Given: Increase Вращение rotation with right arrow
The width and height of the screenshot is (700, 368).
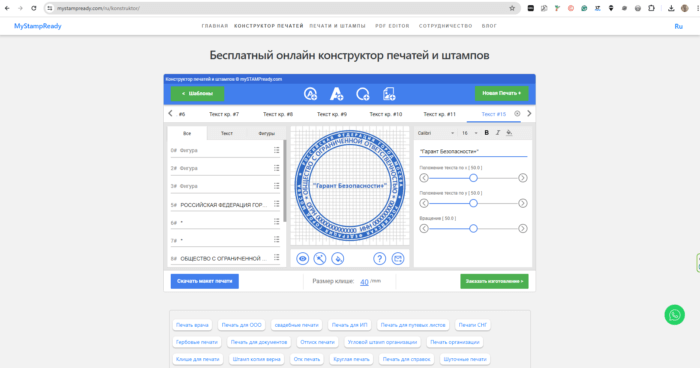Looking at the screenshot, I should (x=522, y=229).
